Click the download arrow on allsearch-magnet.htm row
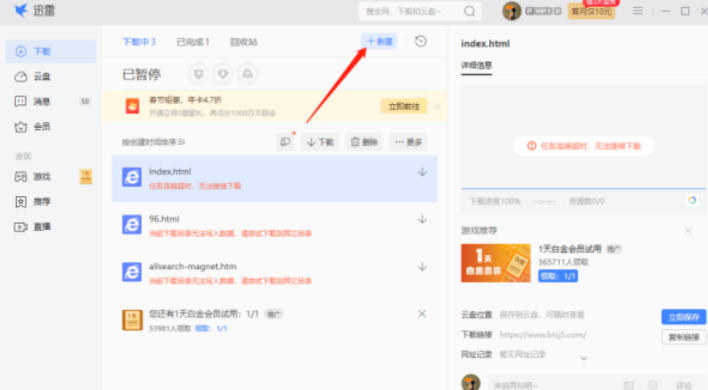The width and height of the screenshot is (708, 390). pyautogui.click(x=422, y=267)
